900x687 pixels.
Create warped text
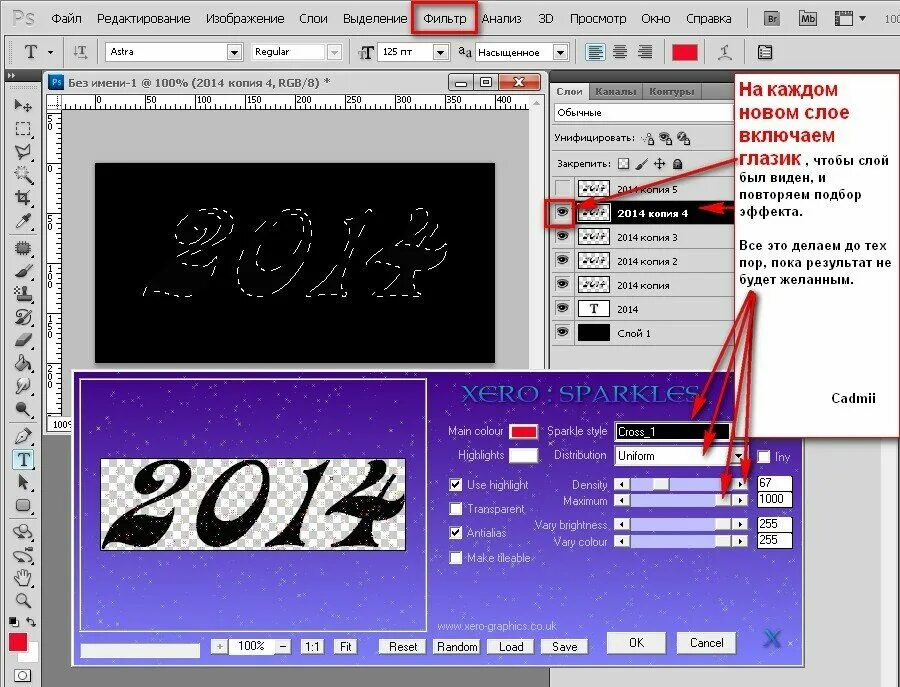(x=726, y=52)
